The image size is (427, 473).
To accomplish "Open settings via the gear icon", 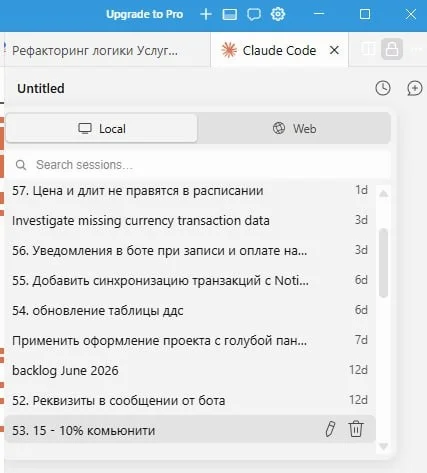I will pyautogui.click(x=278, y=14).
